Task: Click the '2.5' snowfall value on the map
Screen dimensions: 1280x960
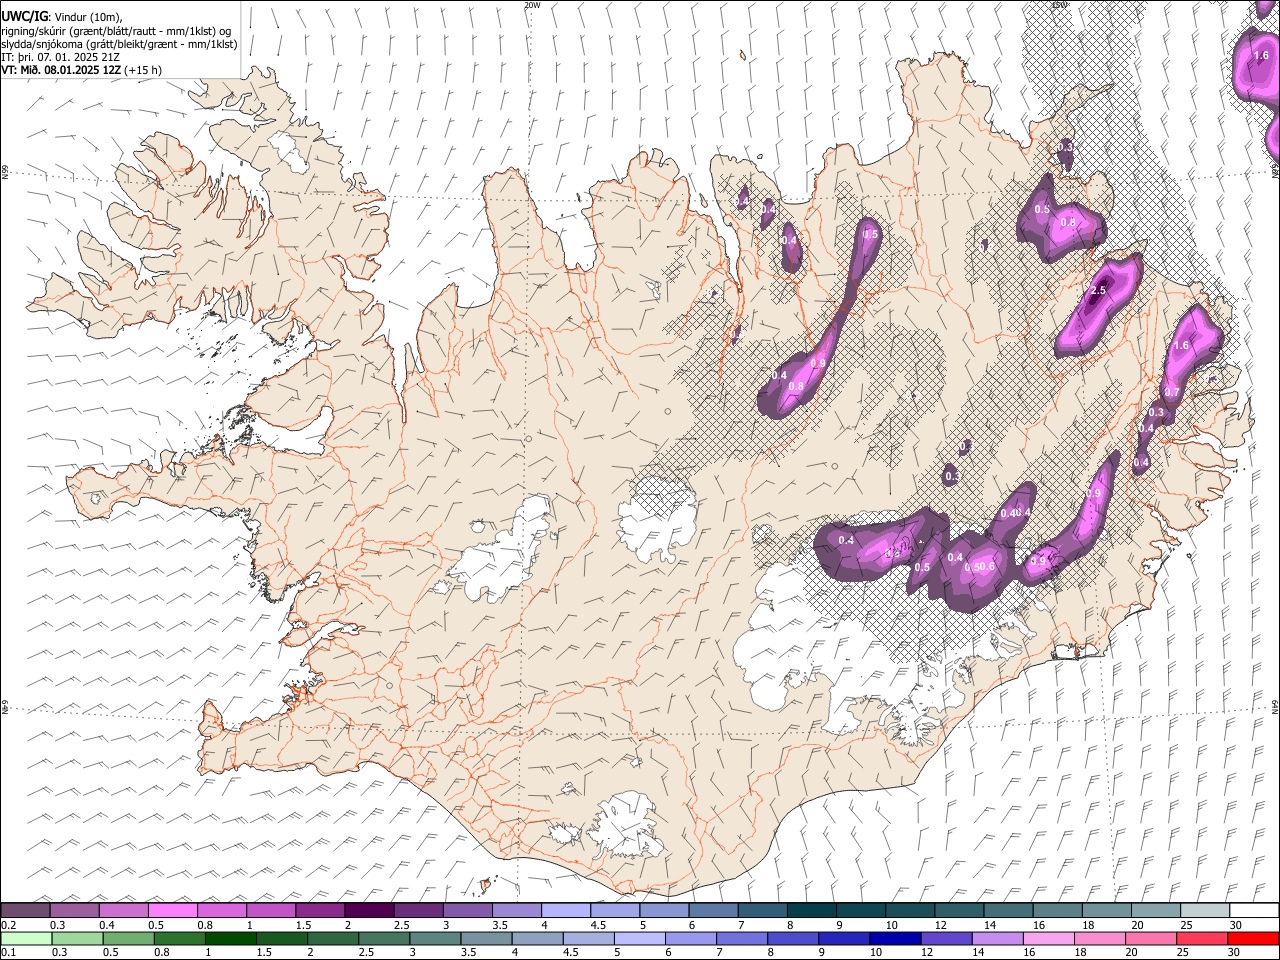Action: click(1098, 290)
